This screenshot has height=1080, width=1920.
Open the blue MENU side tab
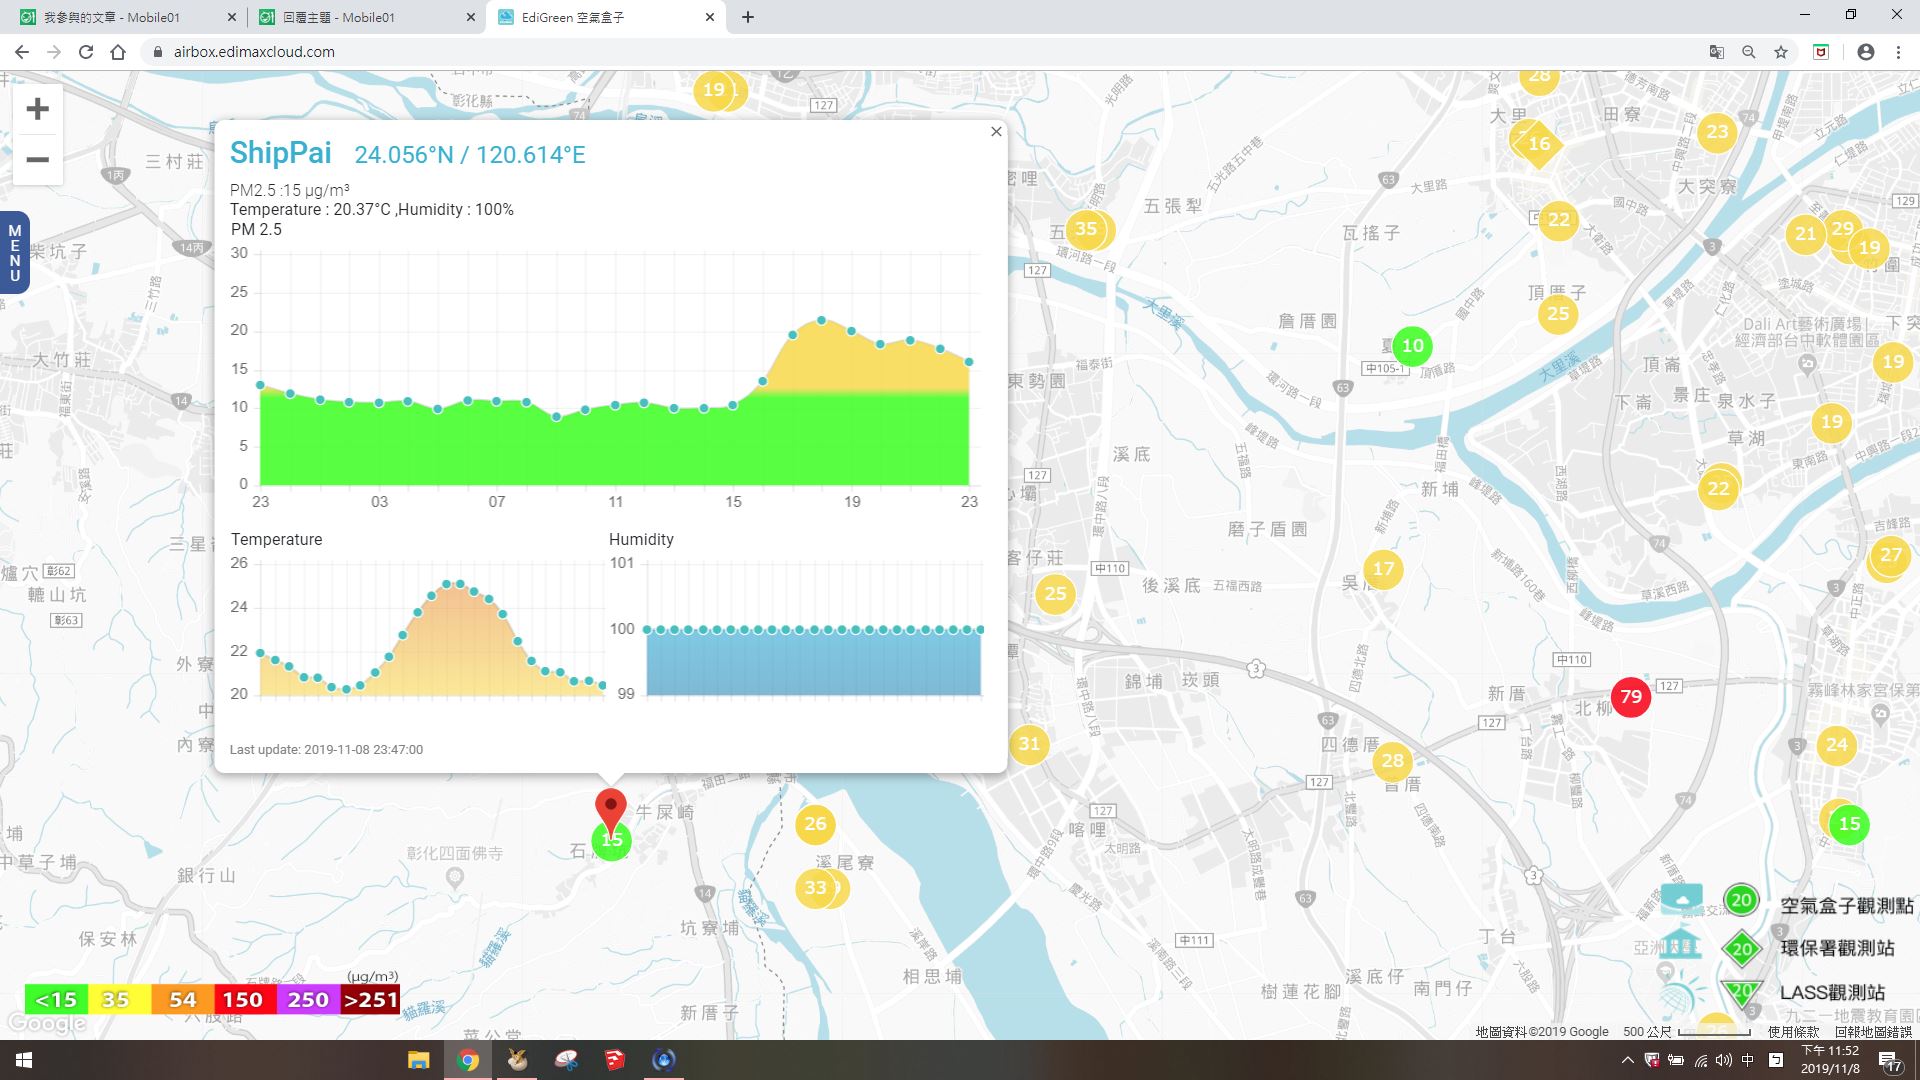click(x=14, y=253)
